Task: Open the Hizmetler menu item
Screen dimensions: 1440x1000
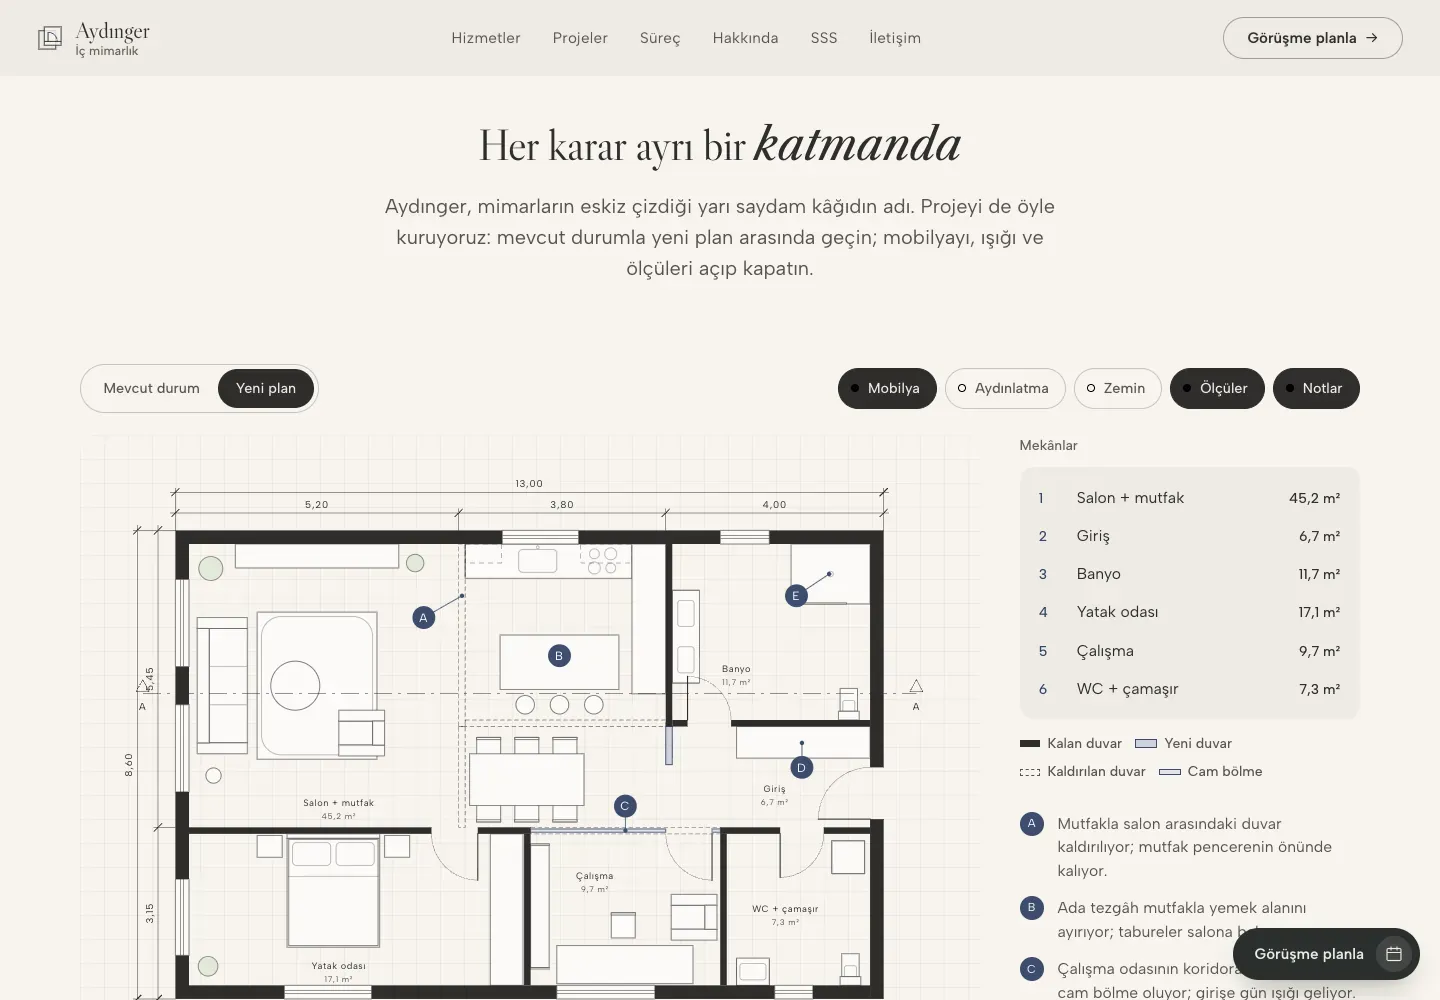Action: click(486, 38)
